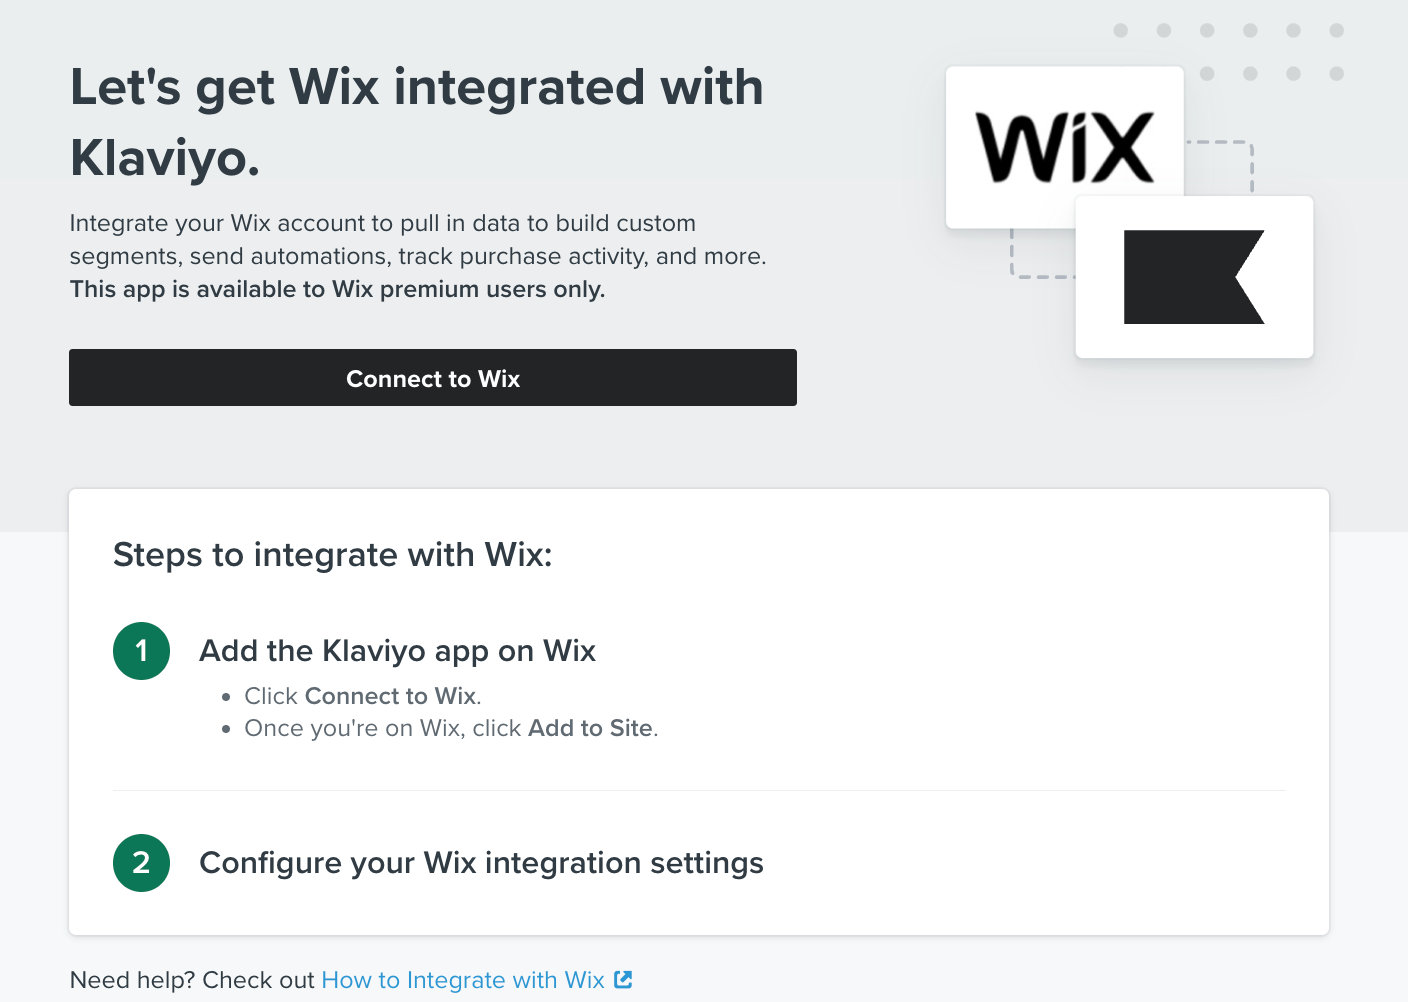Click the Wix wordmark inside the white card
Screen dimensions: 1408x1002
[1064, 147]
